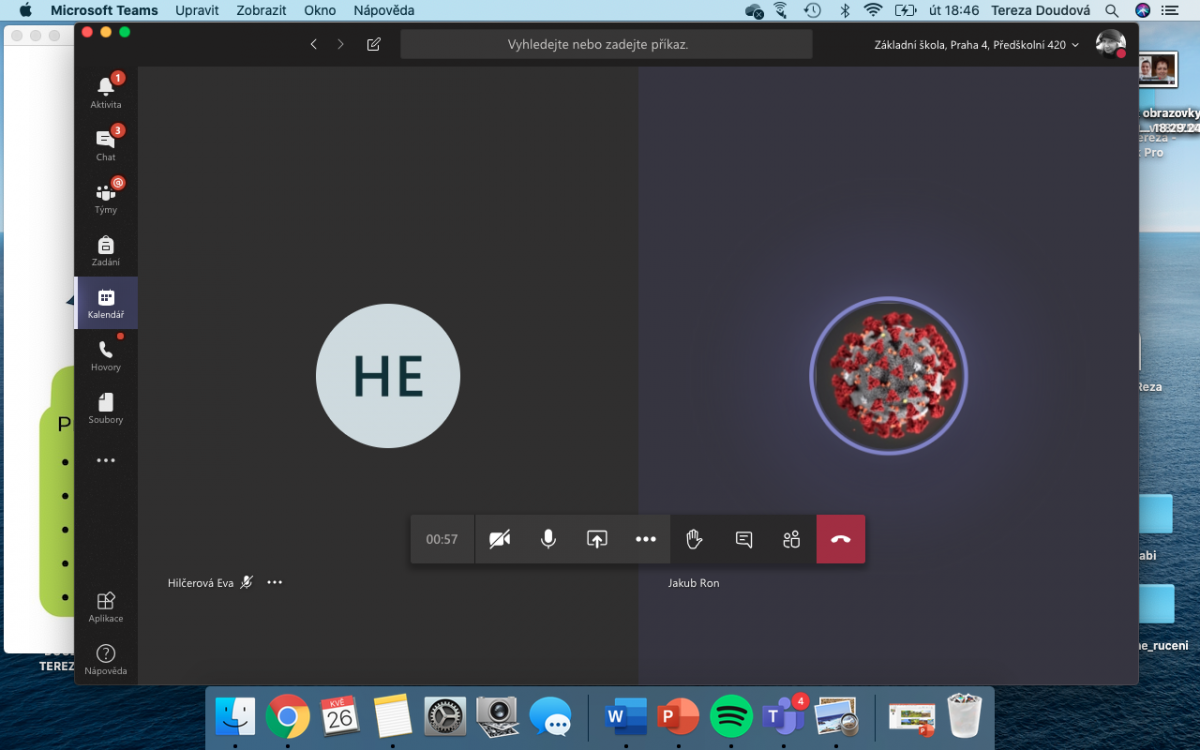The image size is (1200, 750).
Task: Share your screen in the call
Action: [597, 539]
